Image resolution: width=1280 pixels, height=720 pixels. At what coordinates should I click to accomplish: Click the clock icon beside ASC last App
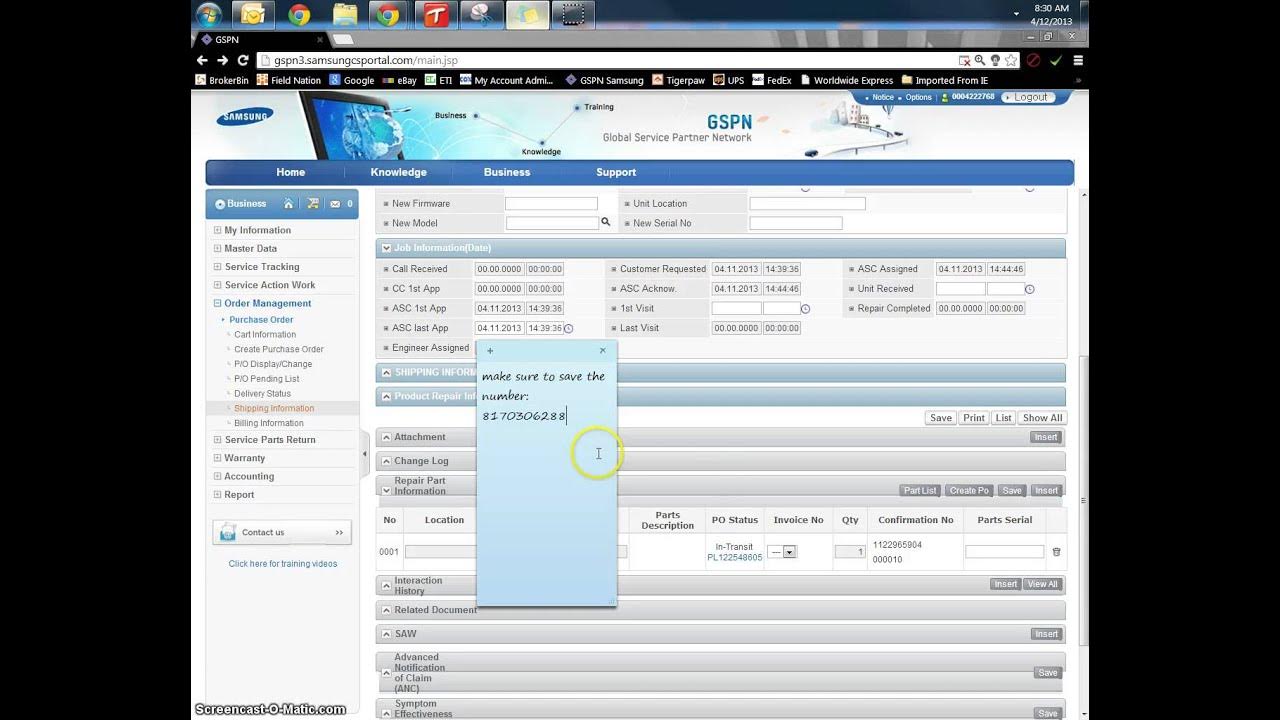tap(569, 328)
